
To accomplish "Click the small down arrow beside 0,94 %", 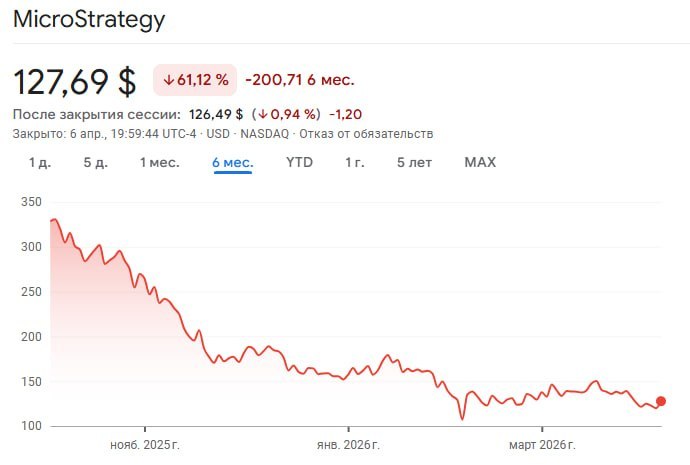I will [x=263, y=113].
